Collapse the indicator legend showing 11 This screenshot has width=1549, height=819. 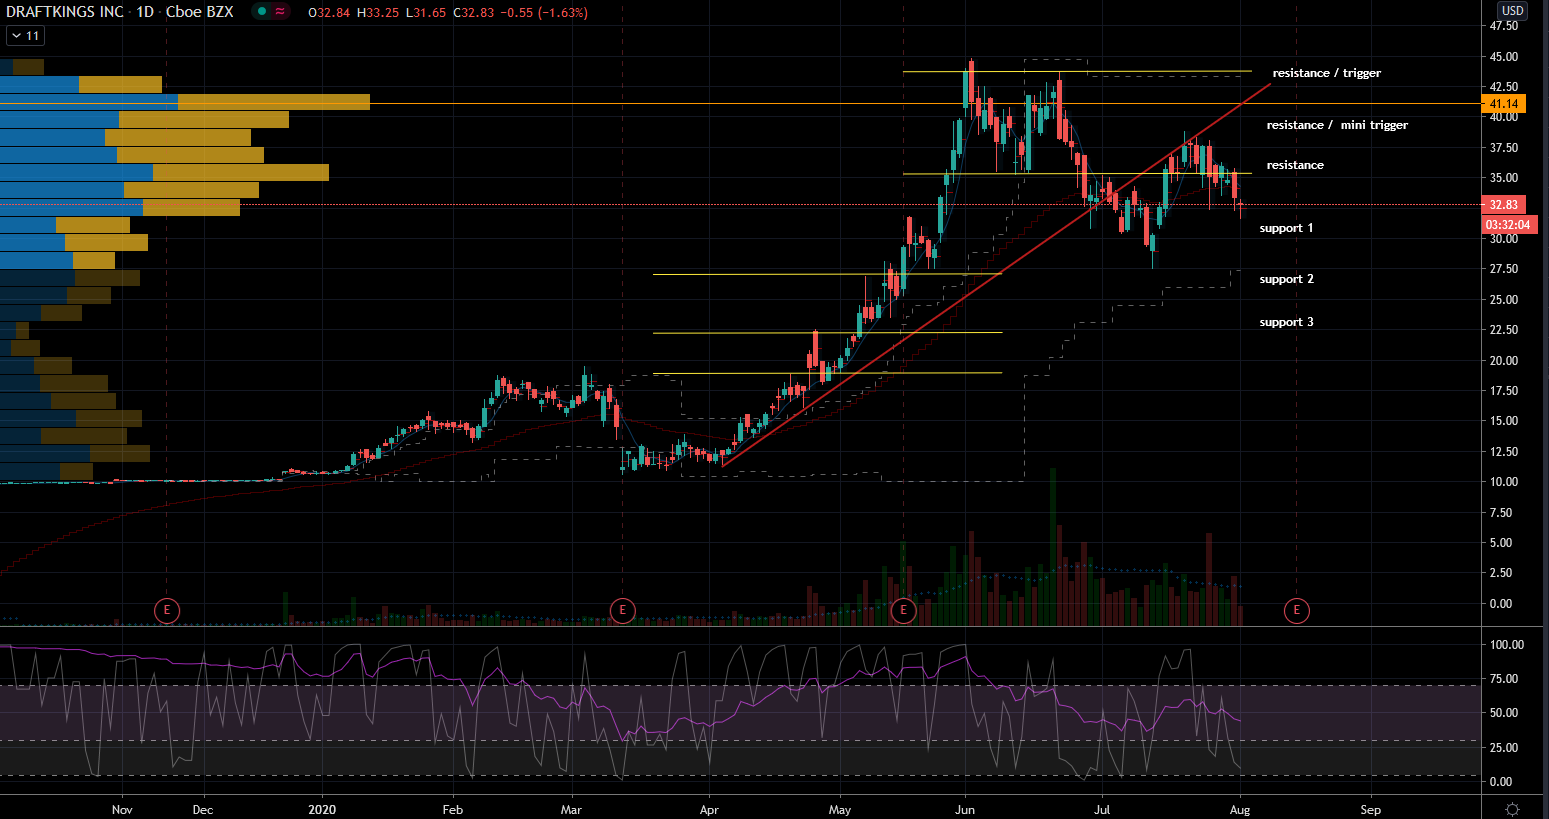tap(25, 36)
